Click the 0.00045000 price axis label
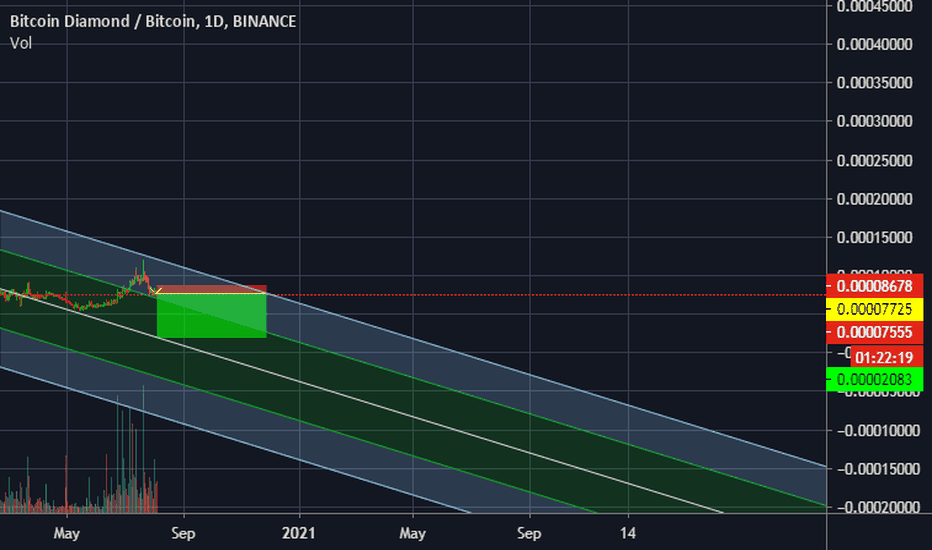932x550 pixels. point(874,7)
